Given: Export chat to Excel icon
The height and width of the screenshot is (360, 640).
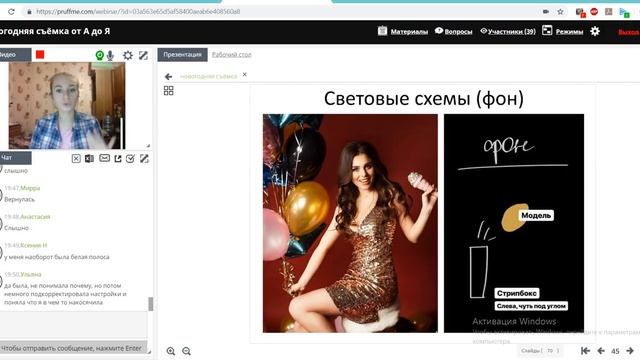Looking at the screenshot, I should click(x=89, y=158).
